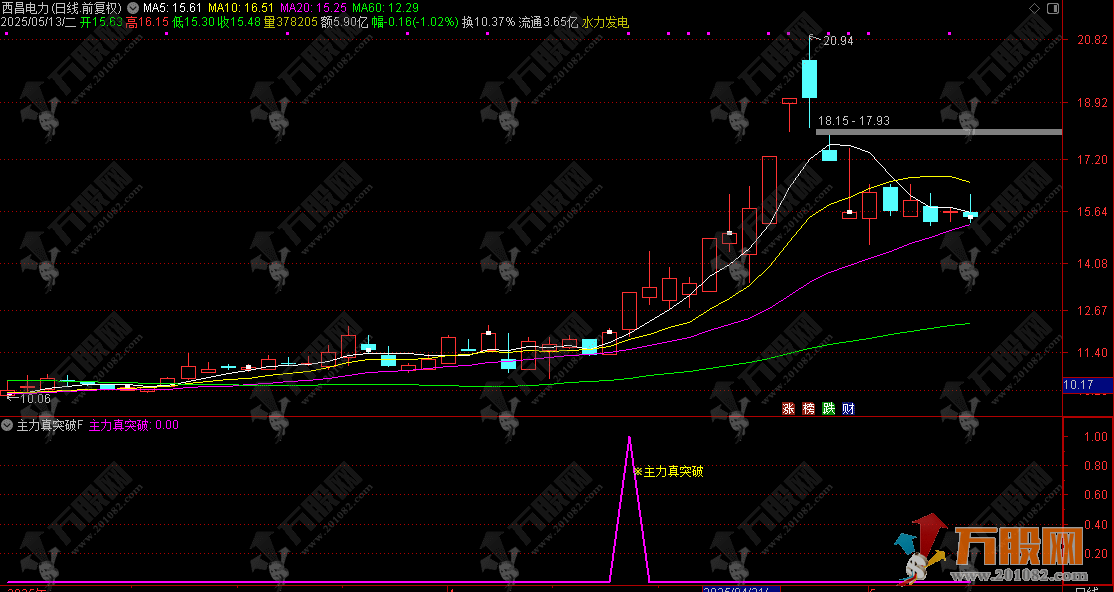This screenshot has height=592, width=1114.
Task: Open the 跌 event marker icon
Action: point(828,409)
